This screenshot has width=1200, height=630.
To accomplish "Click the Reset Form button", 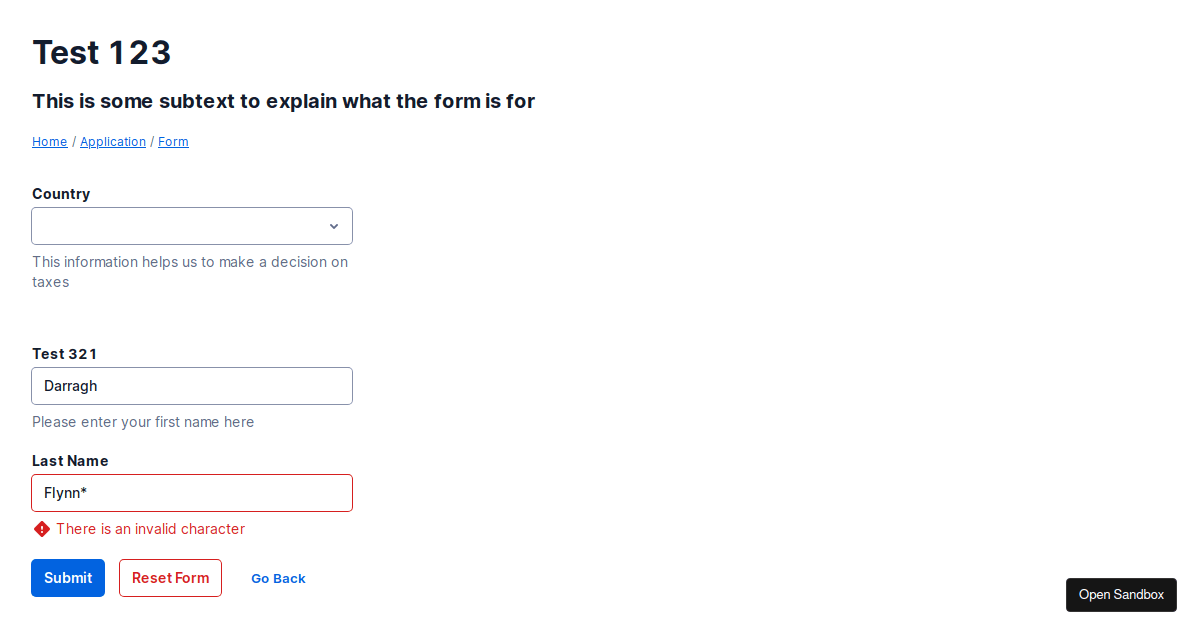I will click(170, 578).
